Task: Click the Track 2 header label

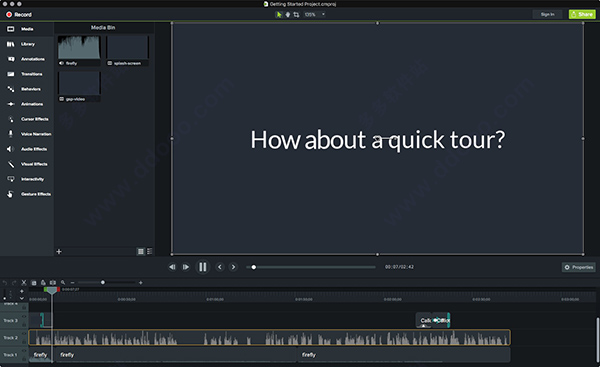Action: point(11,338)
